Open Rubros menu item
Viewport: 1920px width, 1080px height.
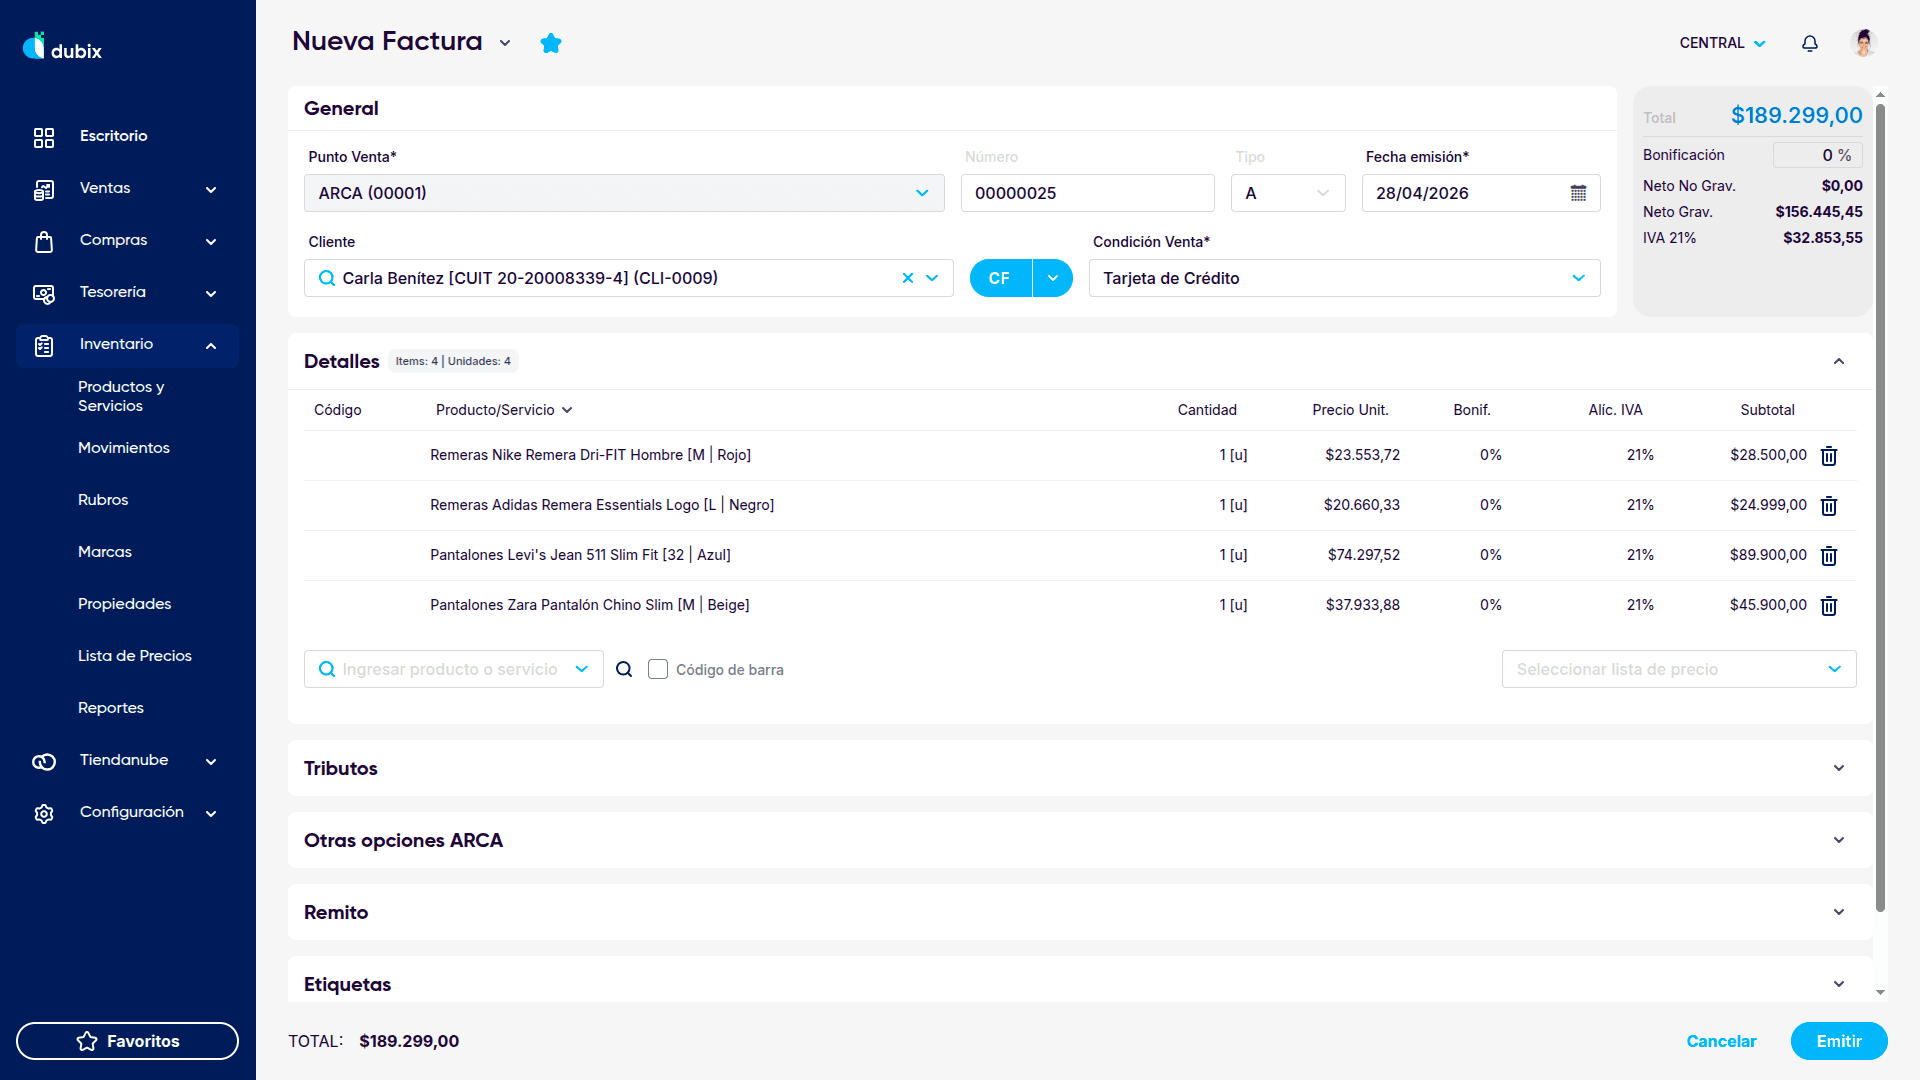(103, 500)
